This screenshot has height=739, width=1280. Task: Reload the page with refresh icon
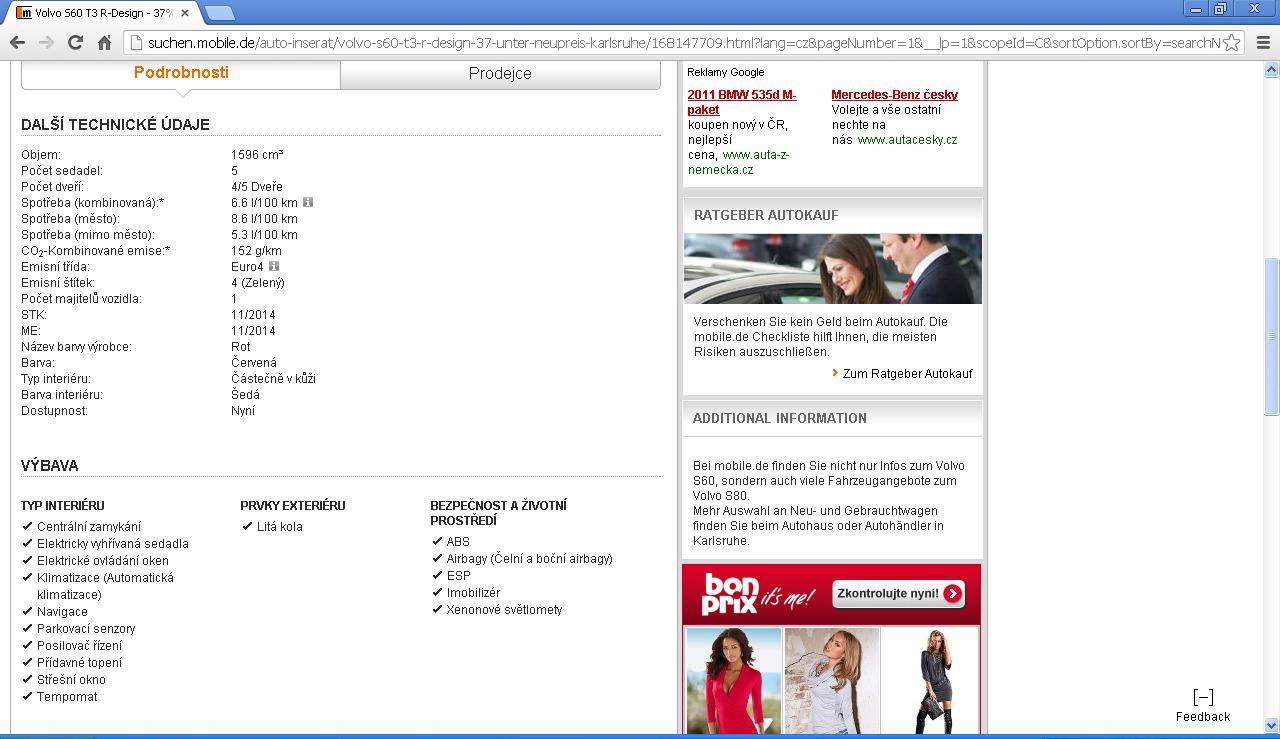75,42
